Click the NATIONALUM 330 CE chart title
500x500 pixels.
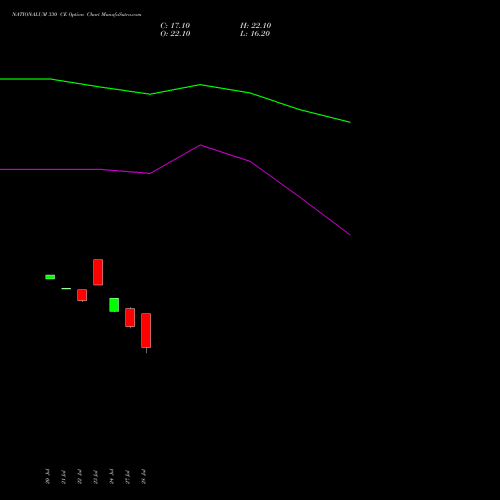tap(76, 15)
